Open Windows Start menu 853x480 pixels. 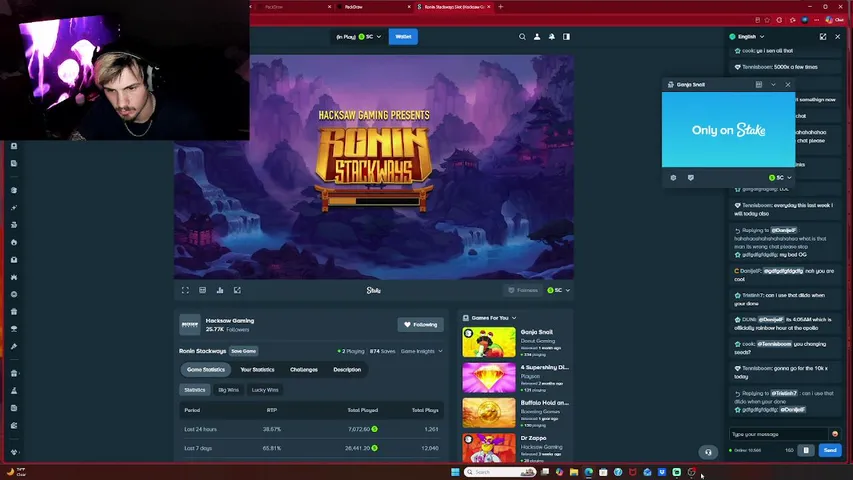point(455,472)
